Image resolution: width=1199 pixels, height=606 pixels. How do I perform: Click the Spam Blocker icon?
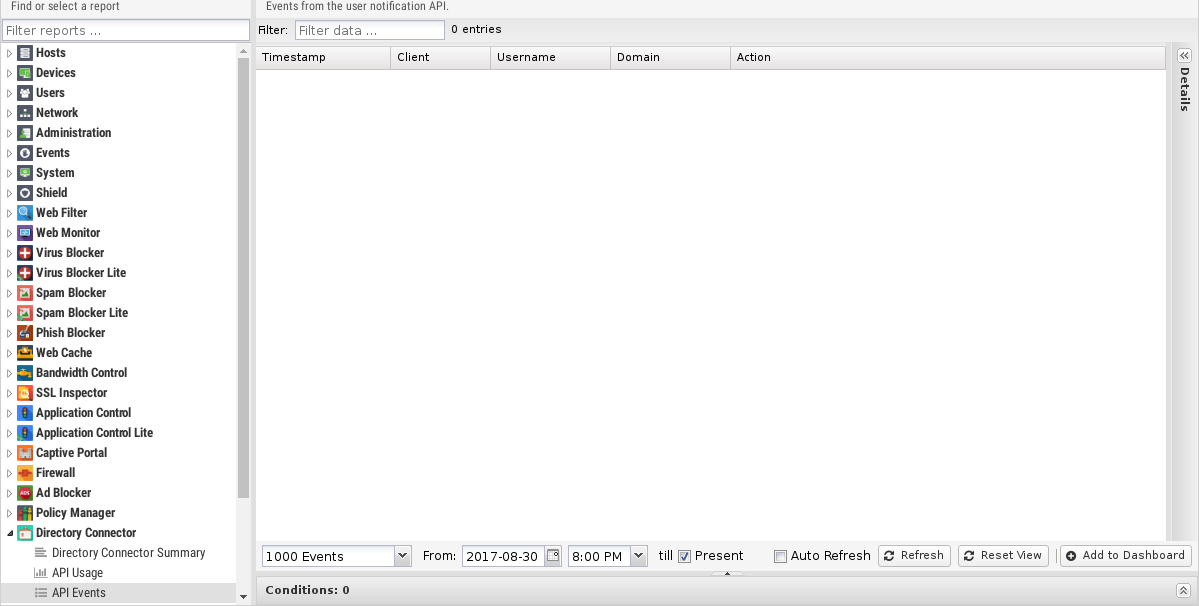[x=24, y=293]
